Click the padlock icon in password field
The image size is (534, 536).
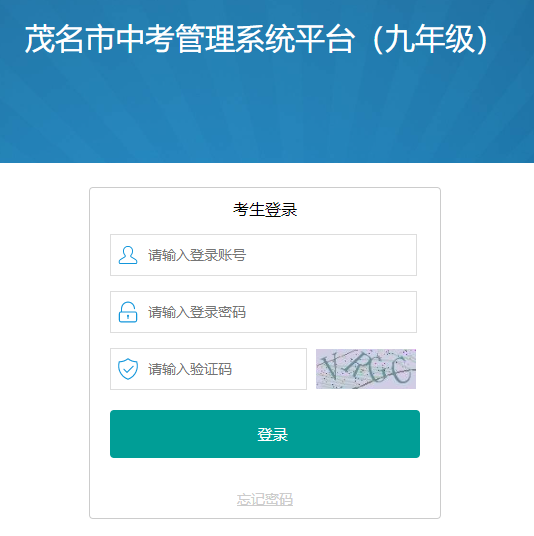tap(128, 312)
